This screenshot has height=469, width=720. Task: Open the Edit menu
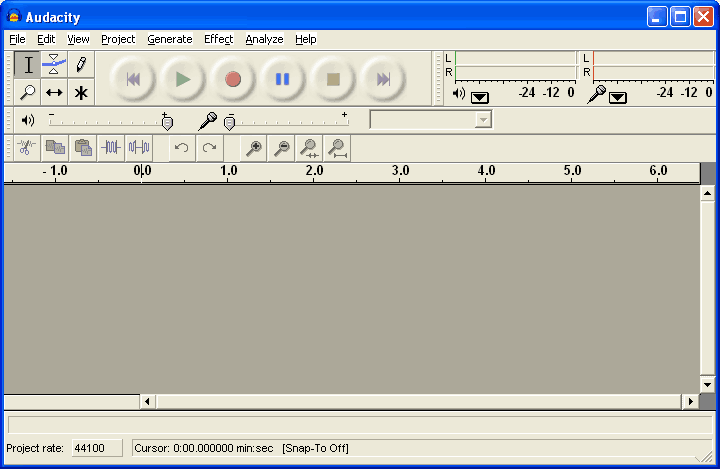pos(46,40)
